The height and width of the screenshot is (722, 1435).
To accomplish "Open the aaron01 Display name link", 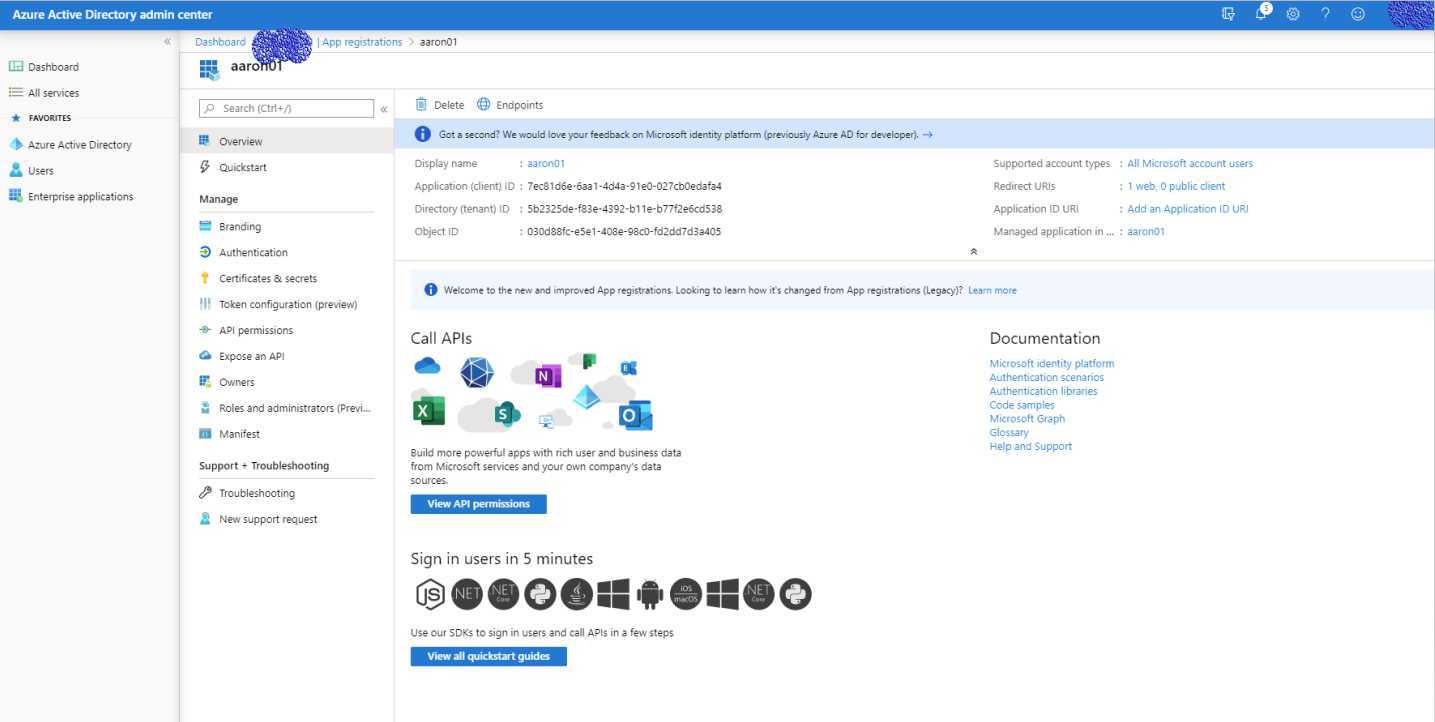I will pos(546,163).
